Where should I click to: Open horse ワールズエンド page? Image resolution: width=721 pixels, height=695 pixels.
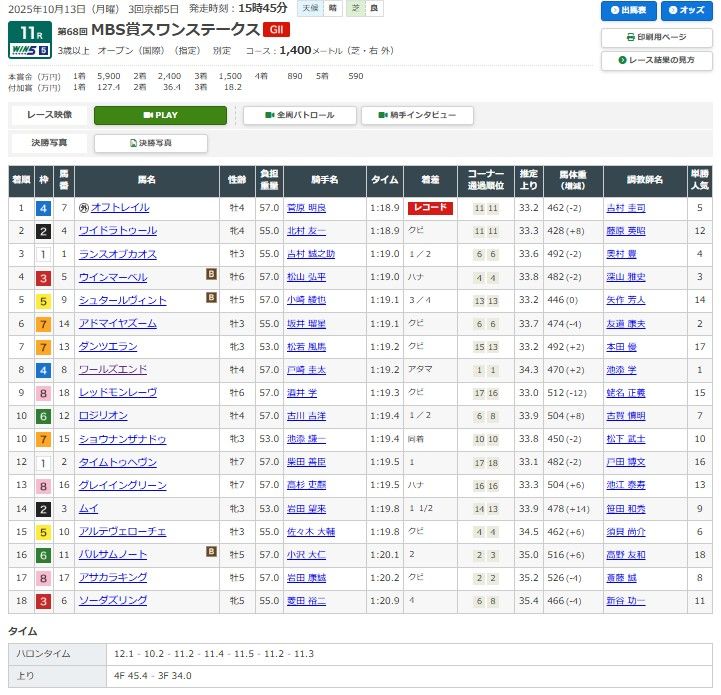tap(113, 370)
